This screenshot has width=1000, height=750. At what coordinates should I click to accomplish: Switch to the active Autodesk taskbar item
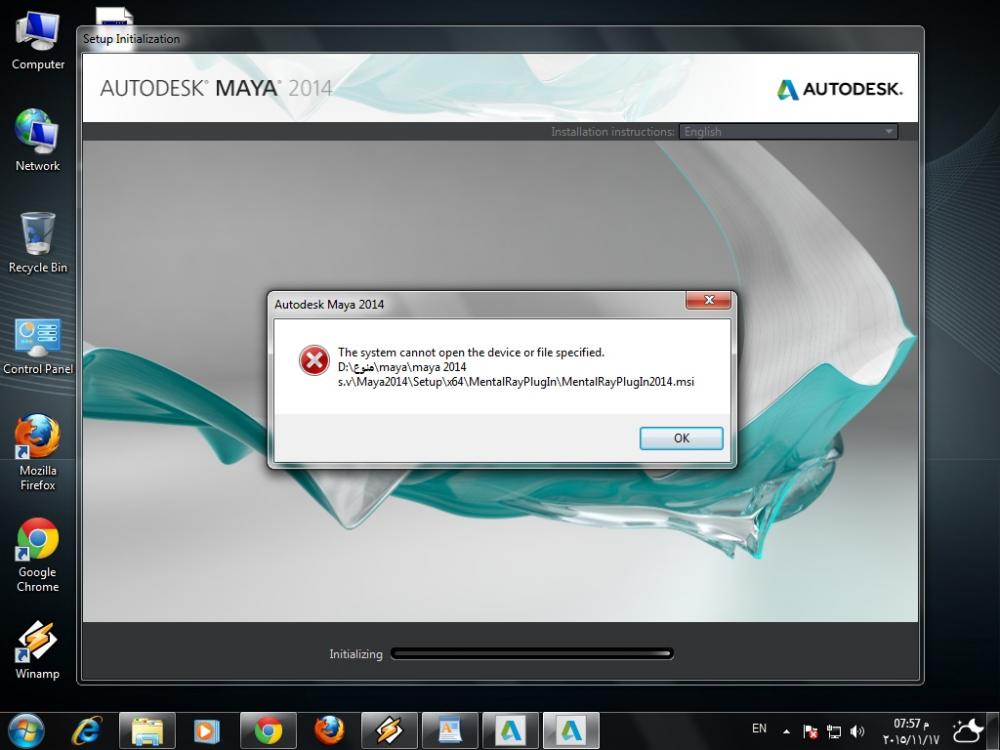pos(571,731)
